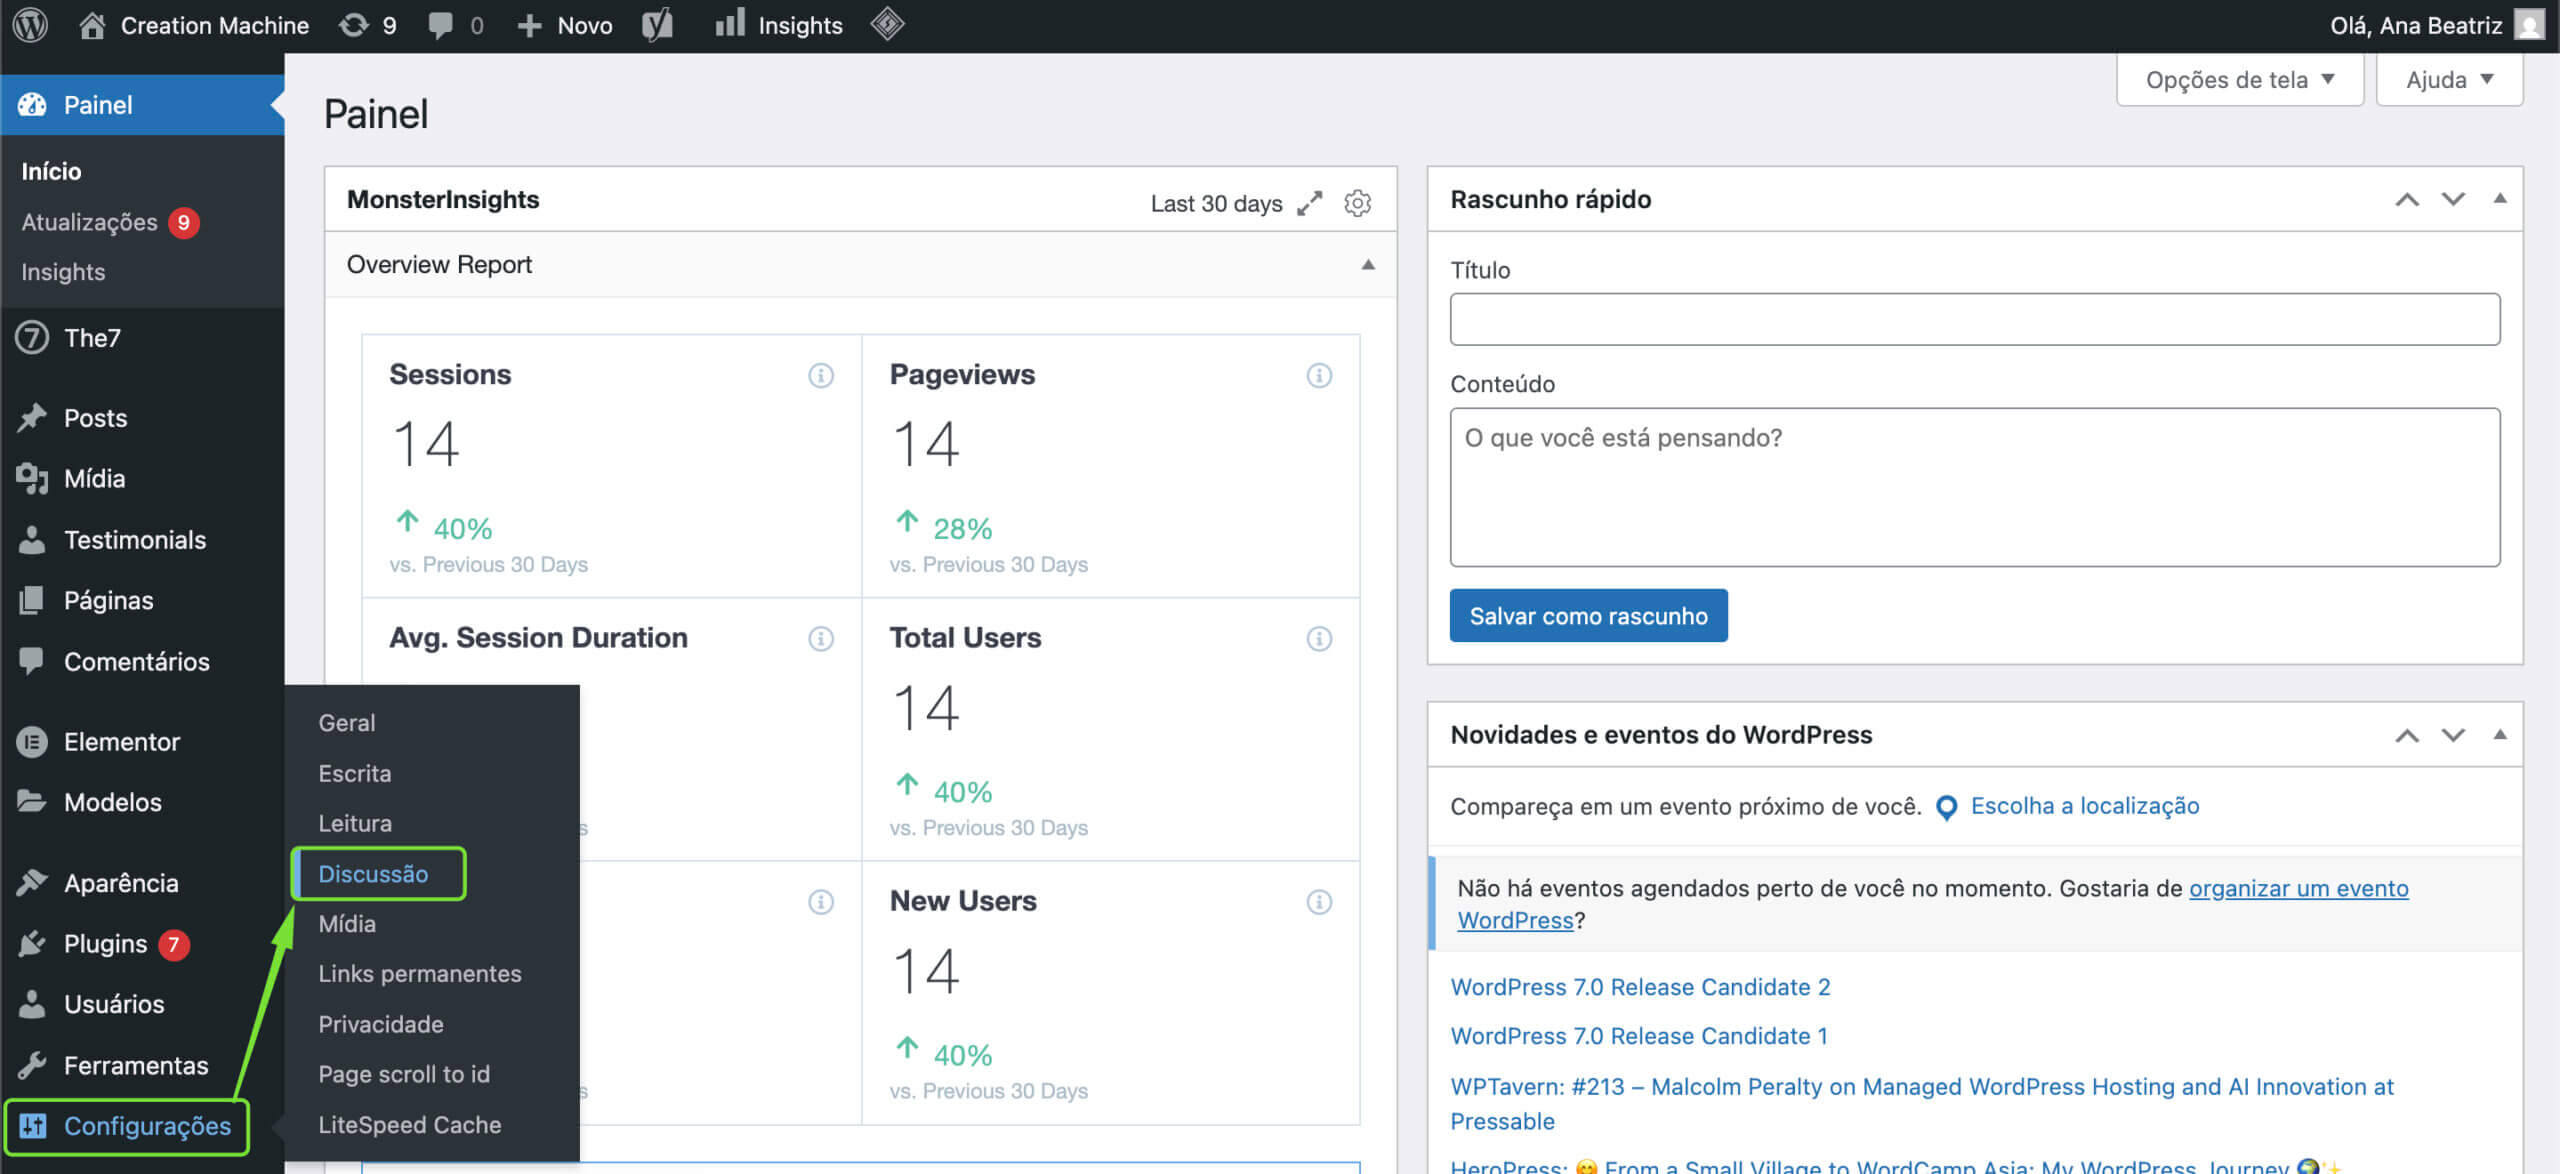Open the Yoast SEO icon in admin bar

click(657, 25)
